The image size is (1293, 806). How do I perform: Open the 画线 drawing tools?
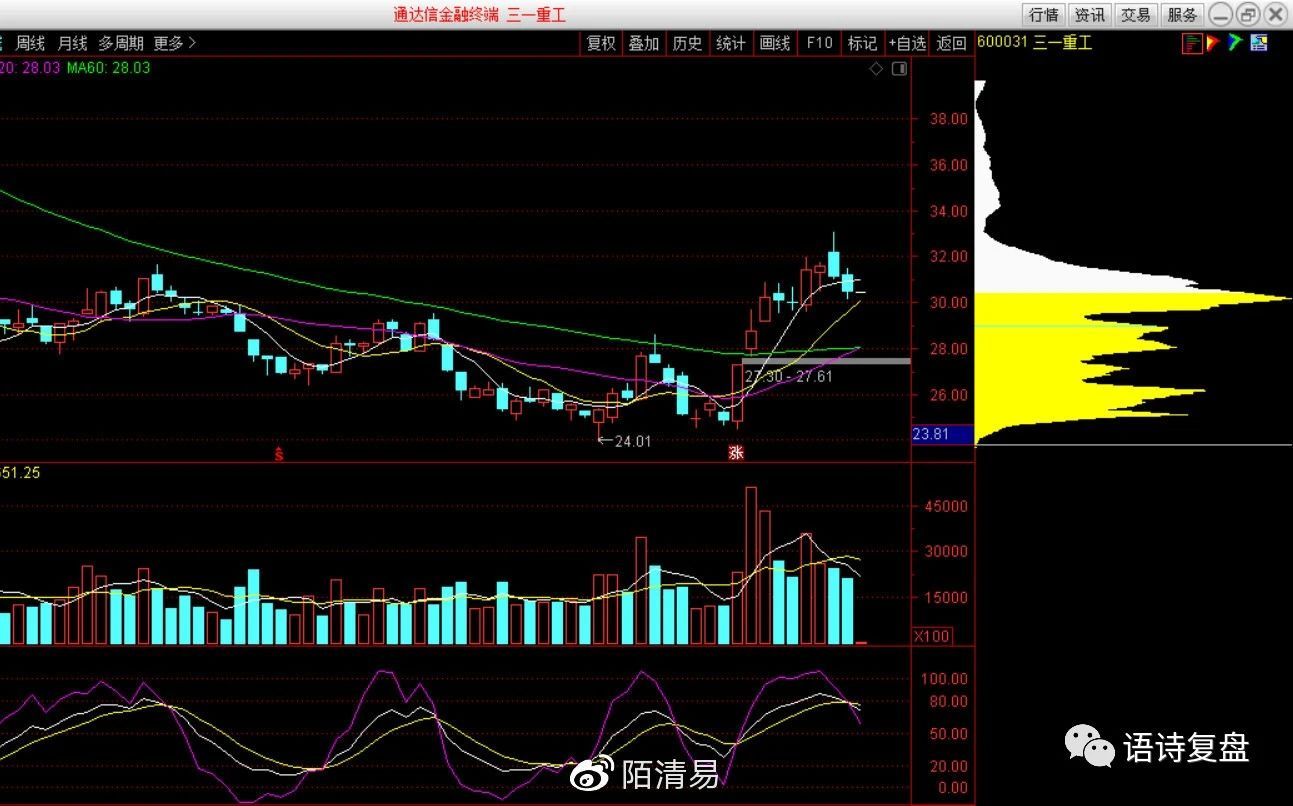(x=775, y=43)
